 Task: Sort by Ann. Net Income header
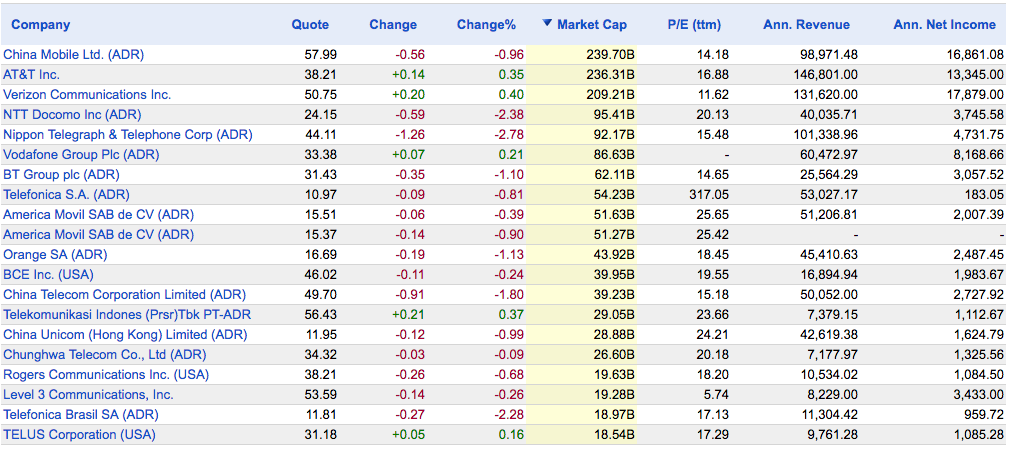pos(944,25)
